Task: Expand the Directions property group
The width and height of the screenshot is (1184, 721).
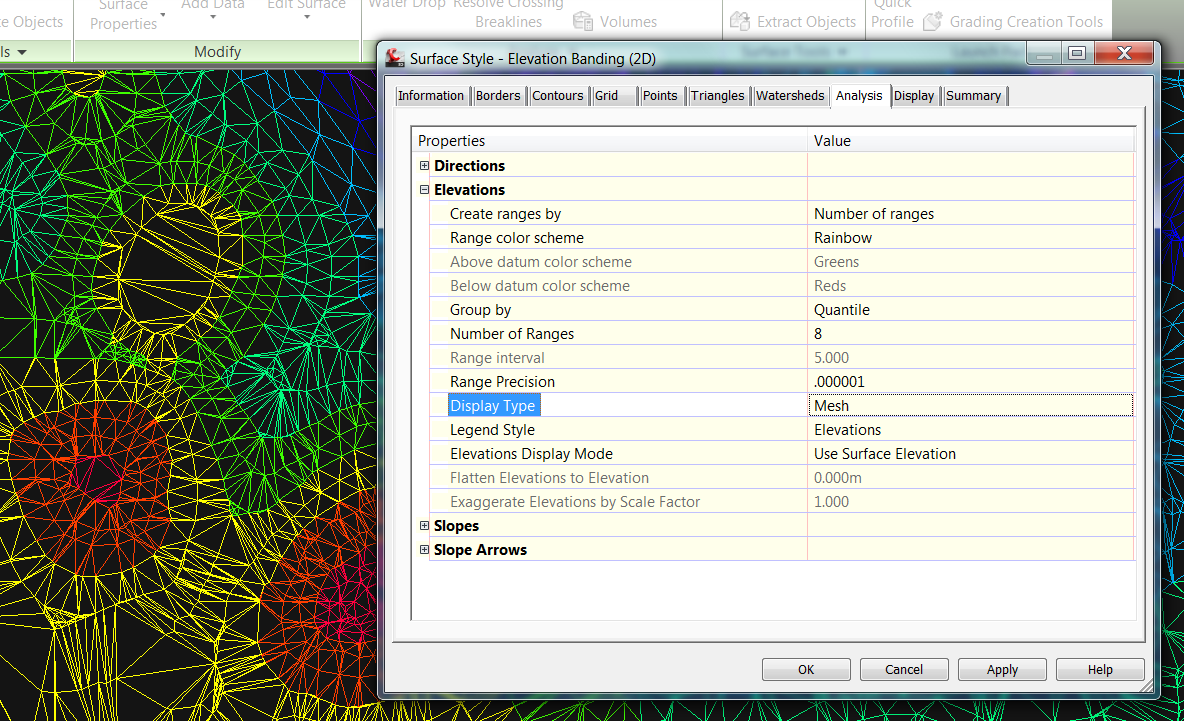Action: [x=424, y=165]
